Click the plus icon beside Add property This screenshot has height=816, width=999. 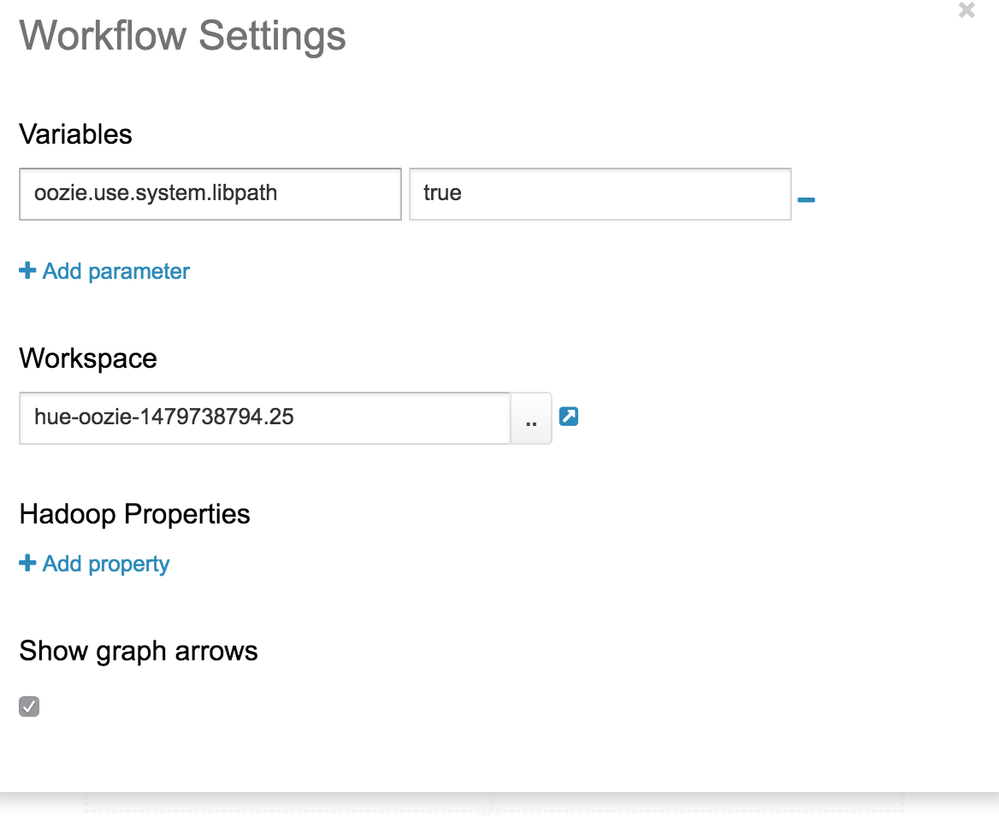tap(28, 564)
